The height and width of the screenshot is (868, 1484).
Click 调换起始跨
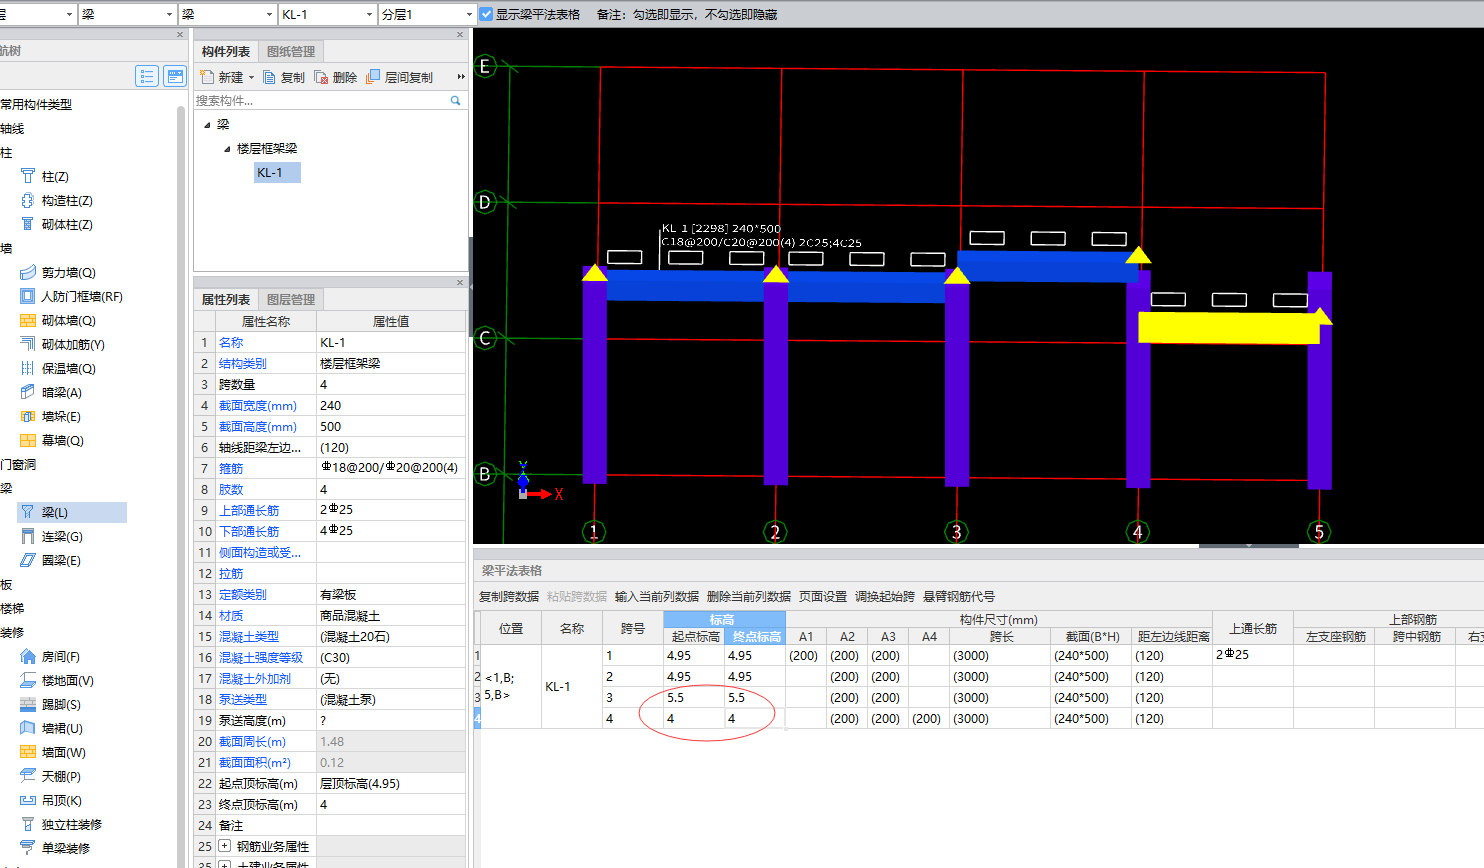tap(885, 596)
